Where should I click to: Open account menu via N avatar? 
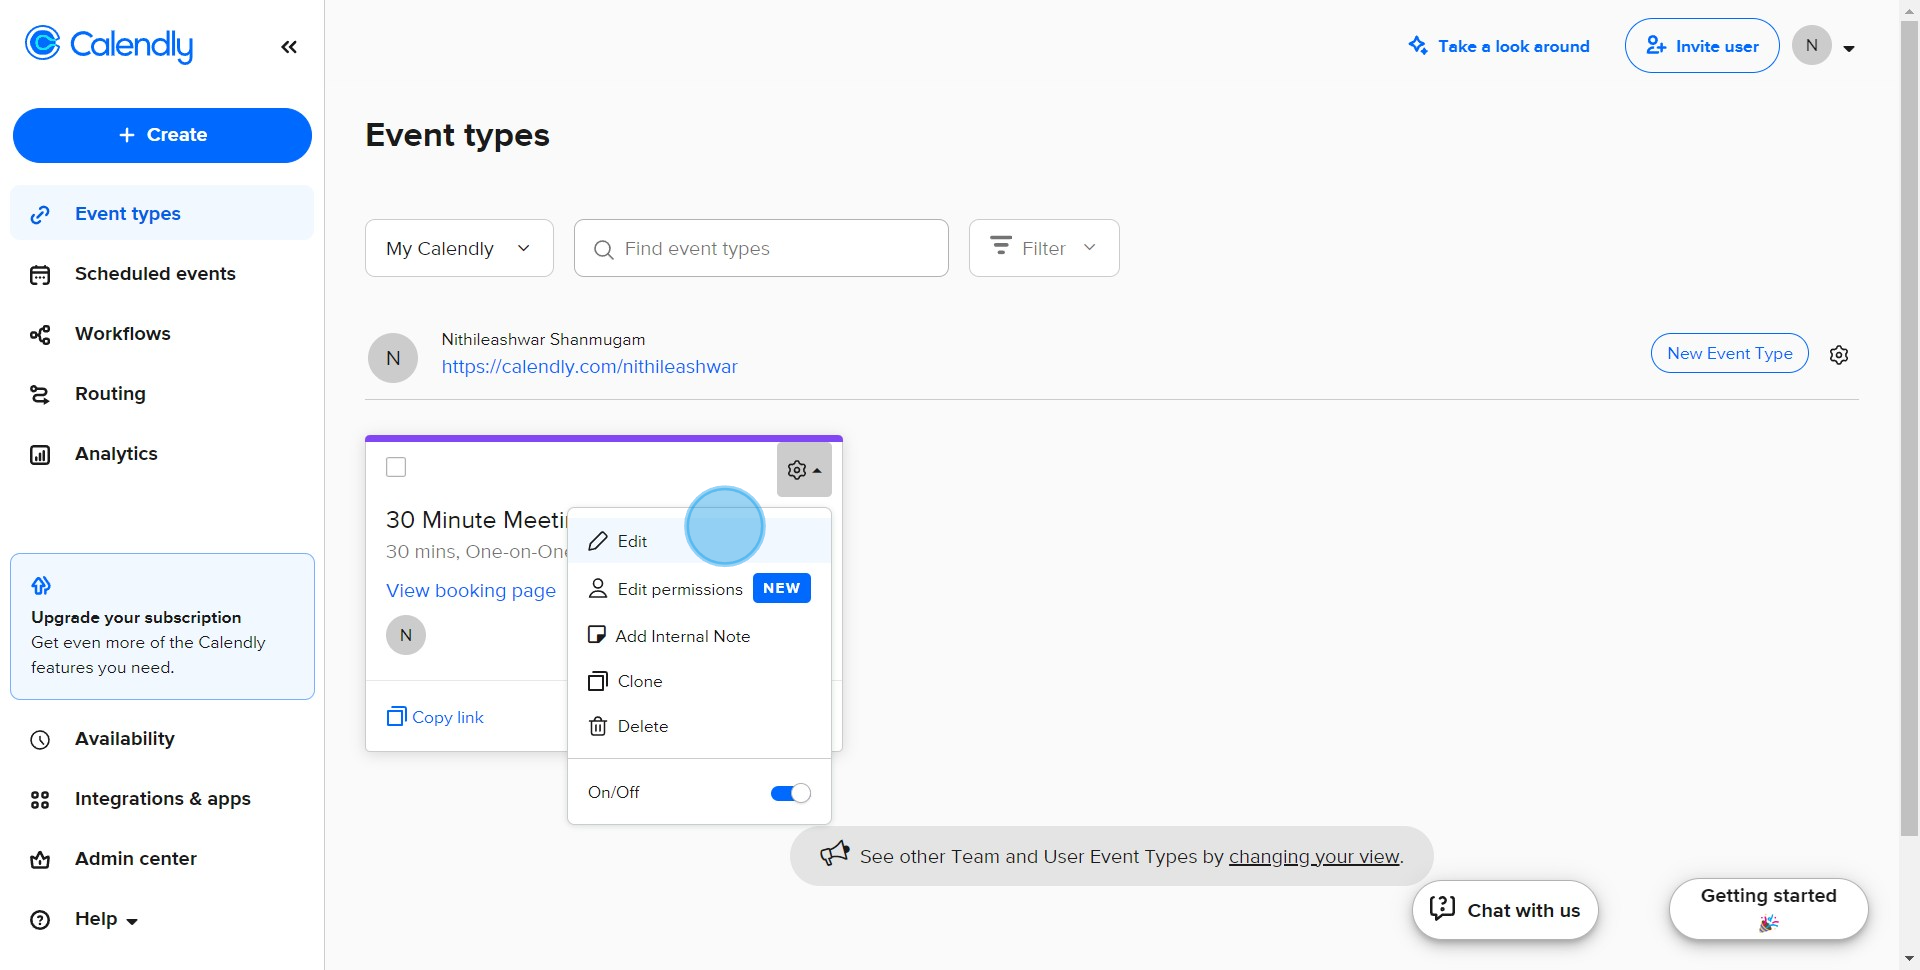click(1812, 45)
